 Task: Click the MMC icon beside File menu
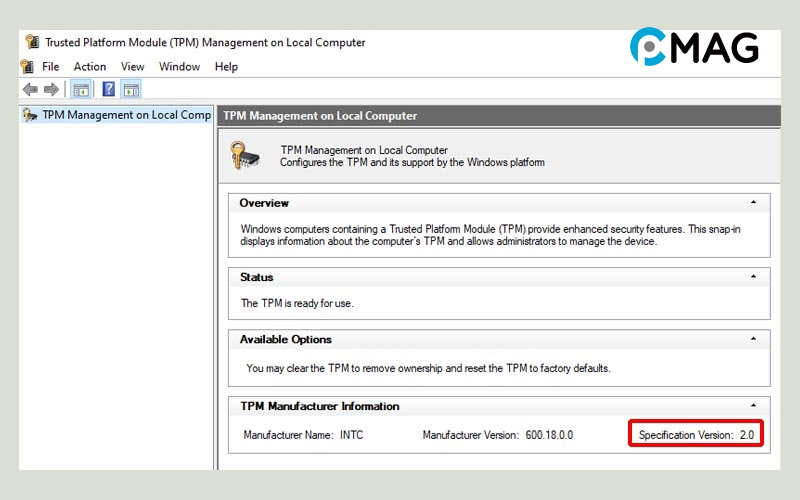coord(27,67)
